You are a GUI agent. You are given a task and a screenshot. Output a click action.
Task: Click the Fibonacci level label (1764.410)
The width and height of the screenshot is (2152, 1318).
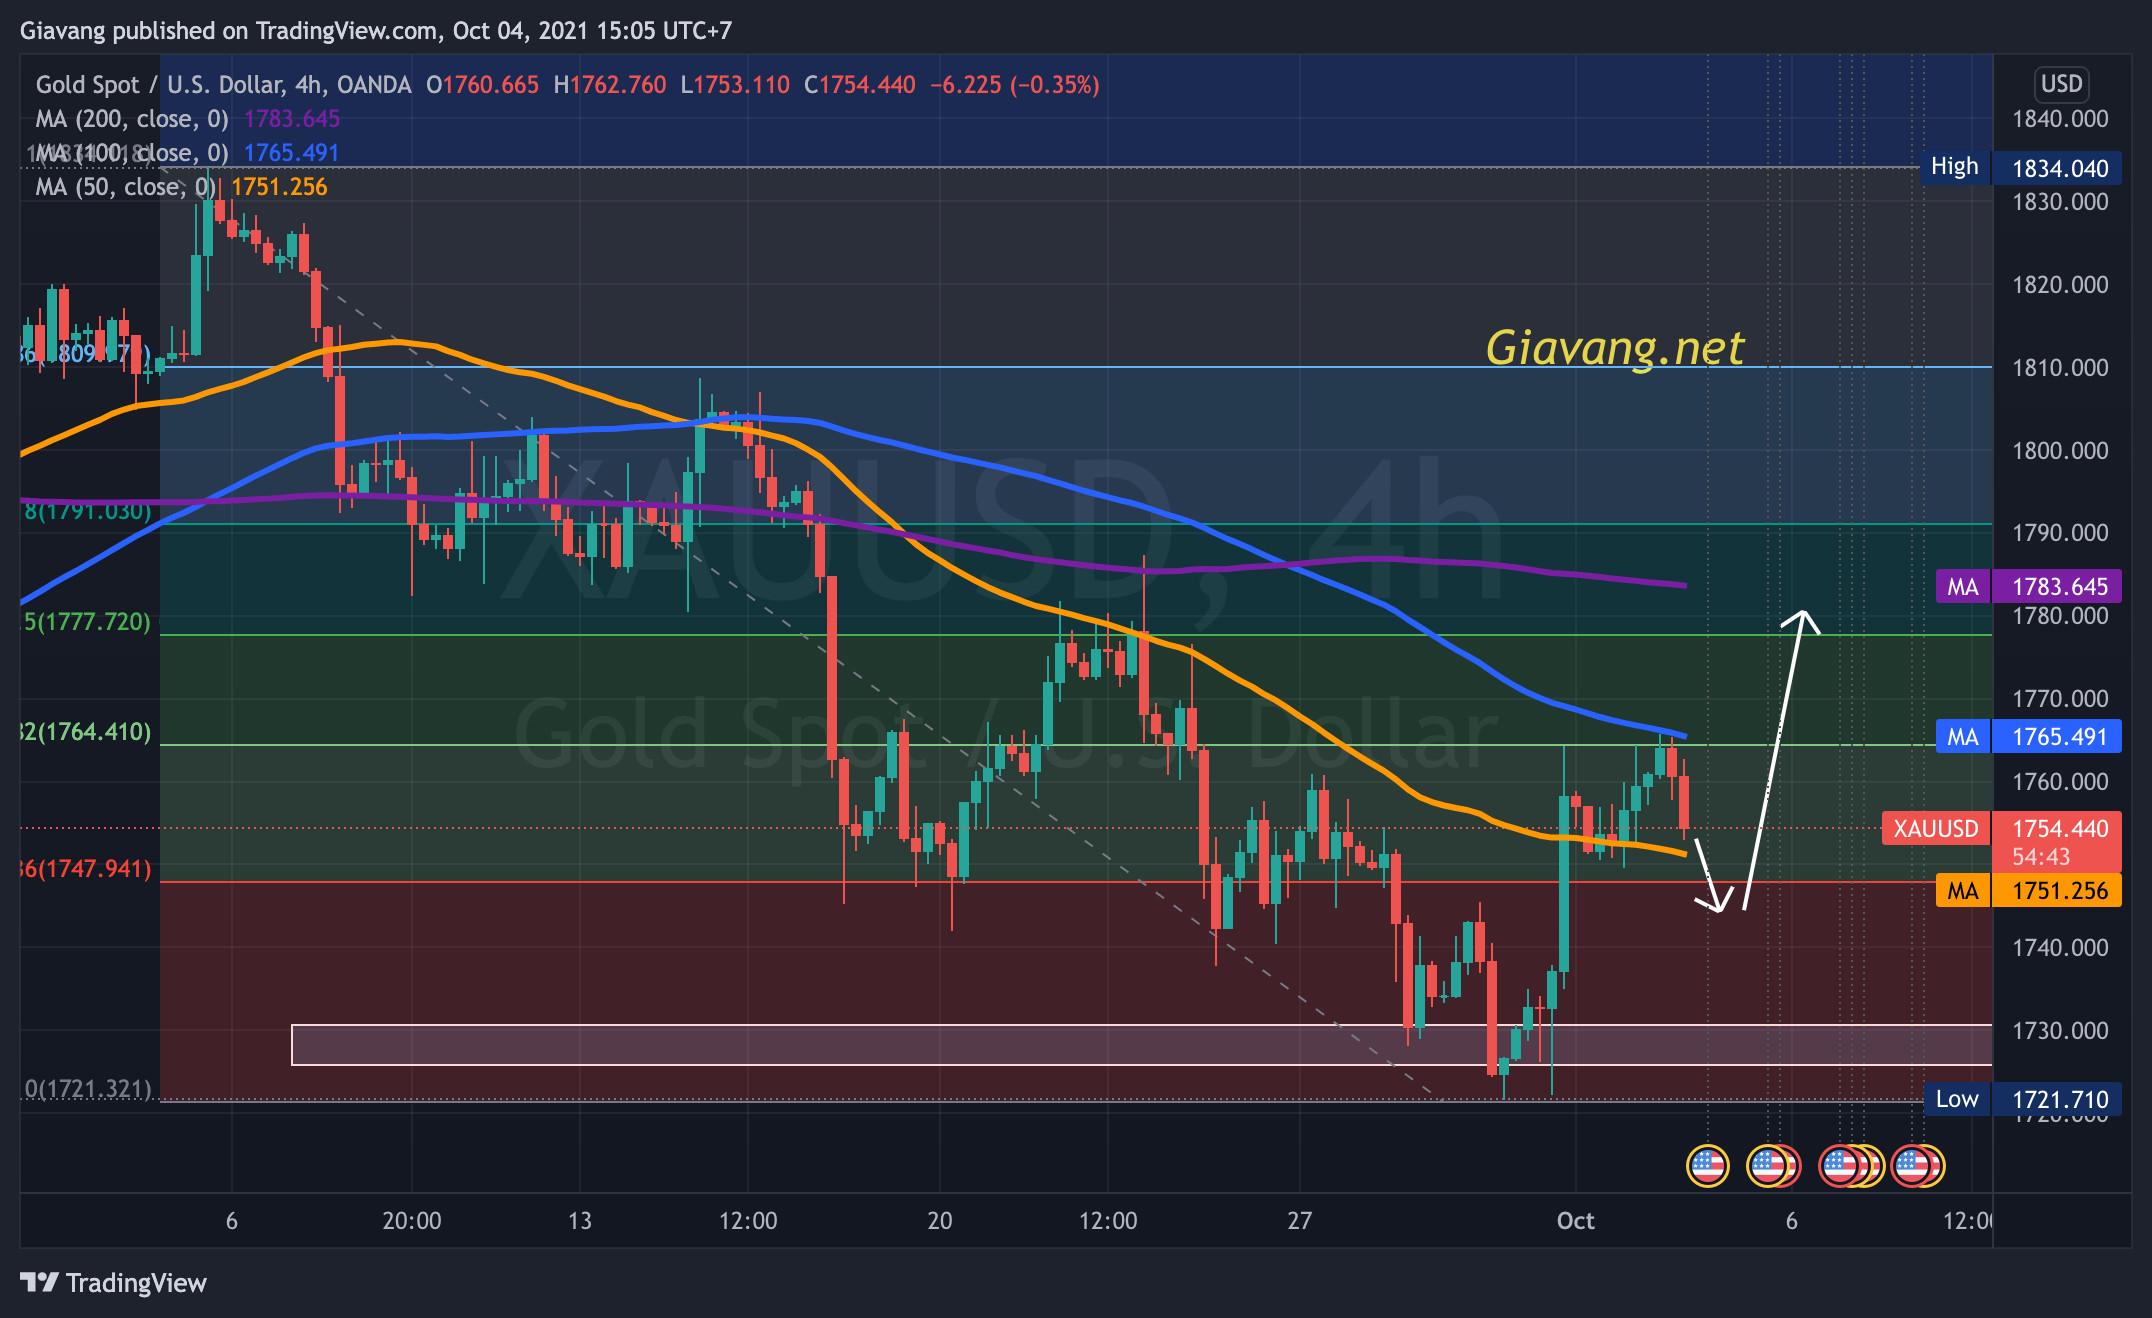(86, 732)
